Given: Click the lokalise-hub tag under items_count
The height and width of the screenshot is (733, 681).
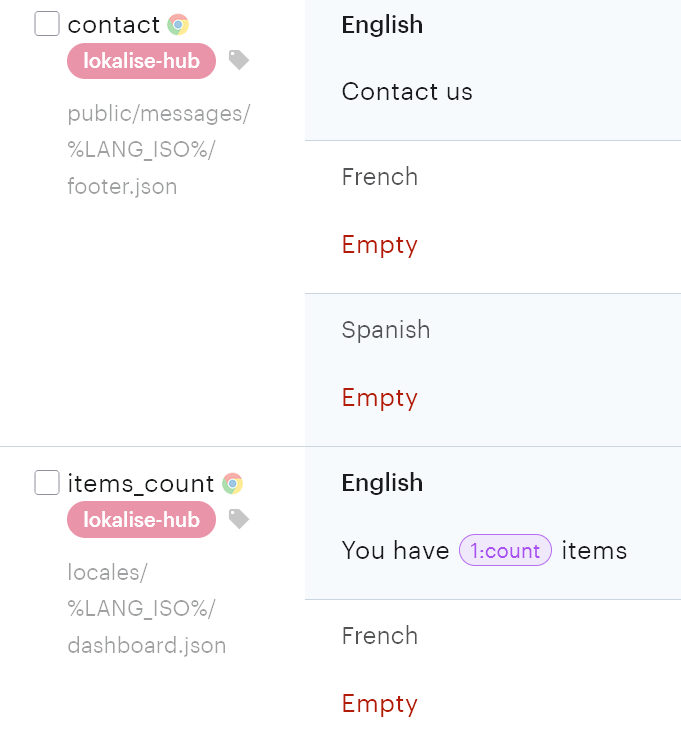Looking at the screenshot, I should pos(141,520).
